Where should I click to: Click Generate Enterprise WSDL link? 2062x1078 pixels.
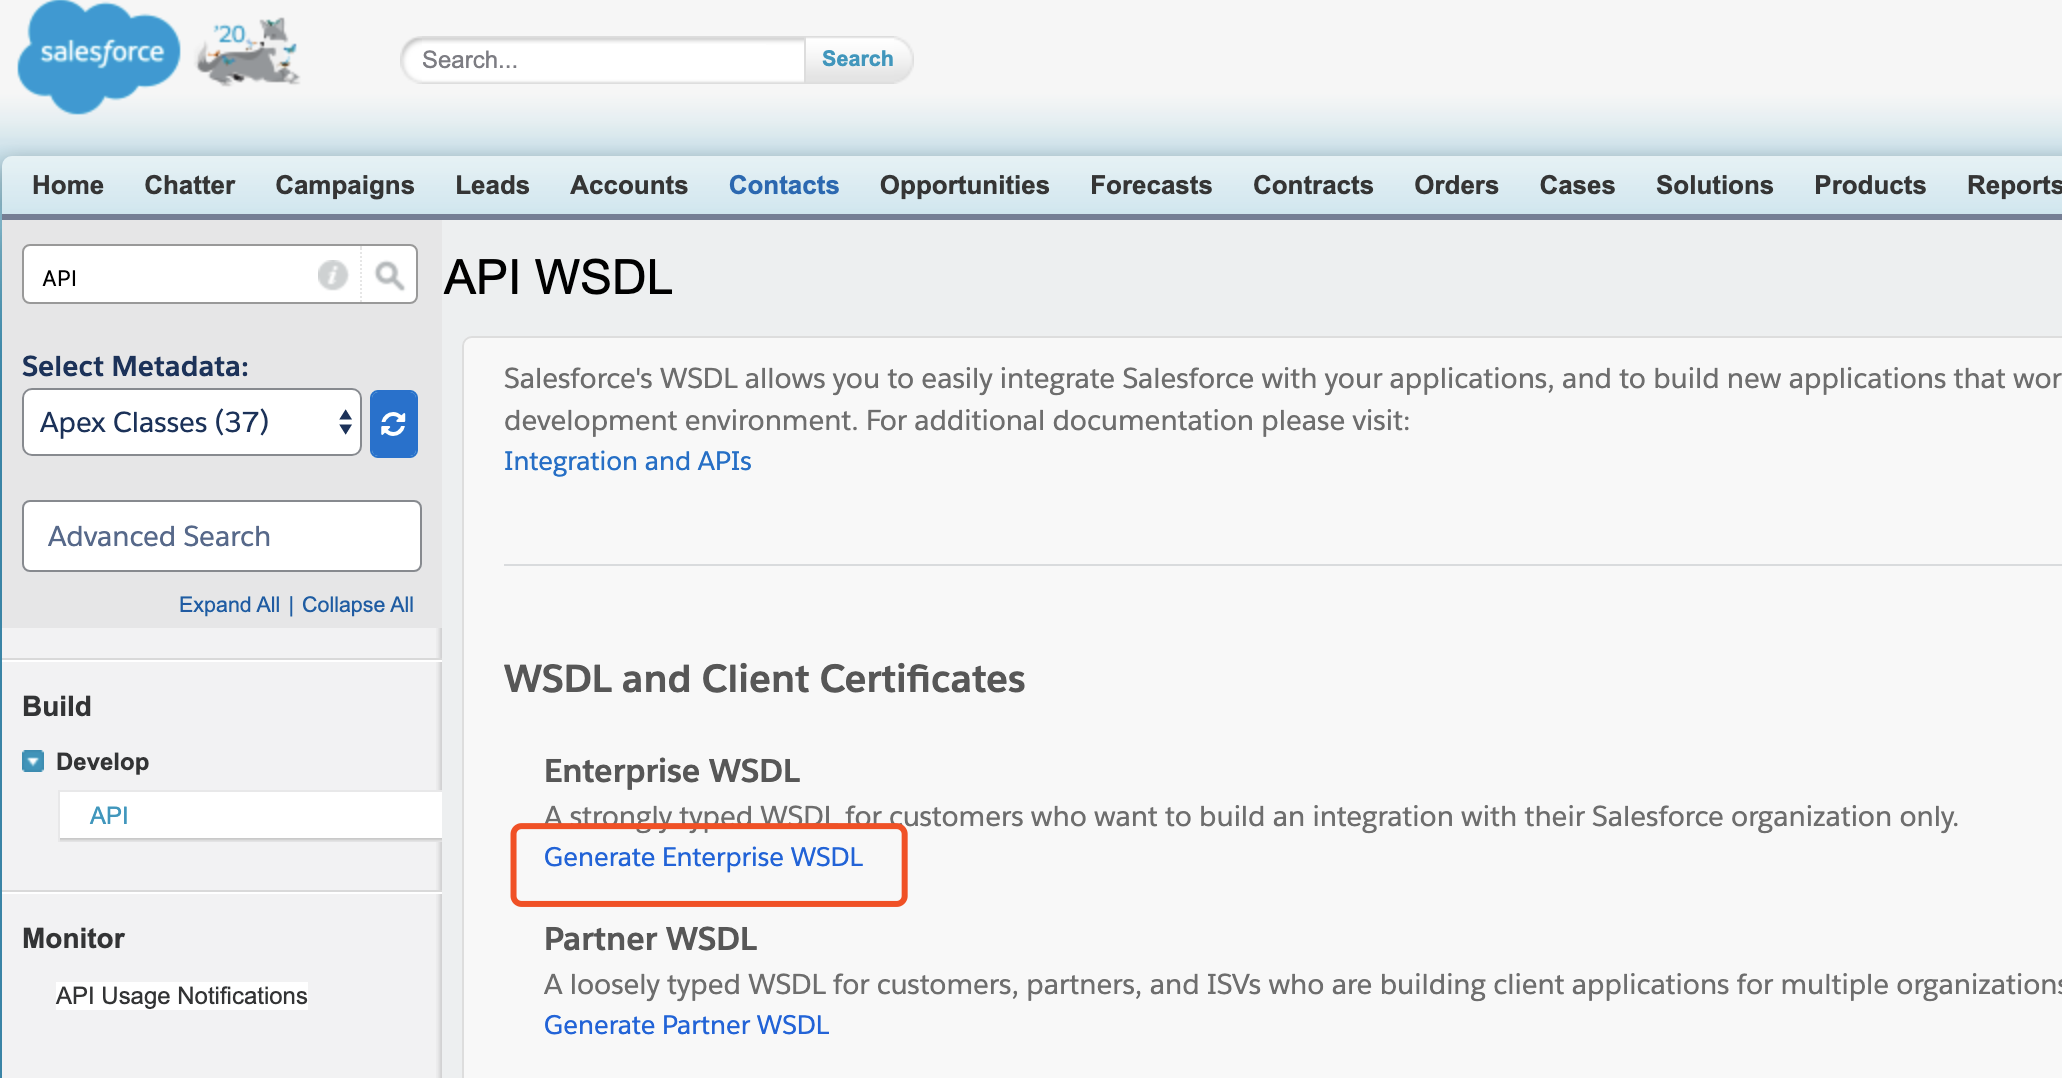point(703,858)
